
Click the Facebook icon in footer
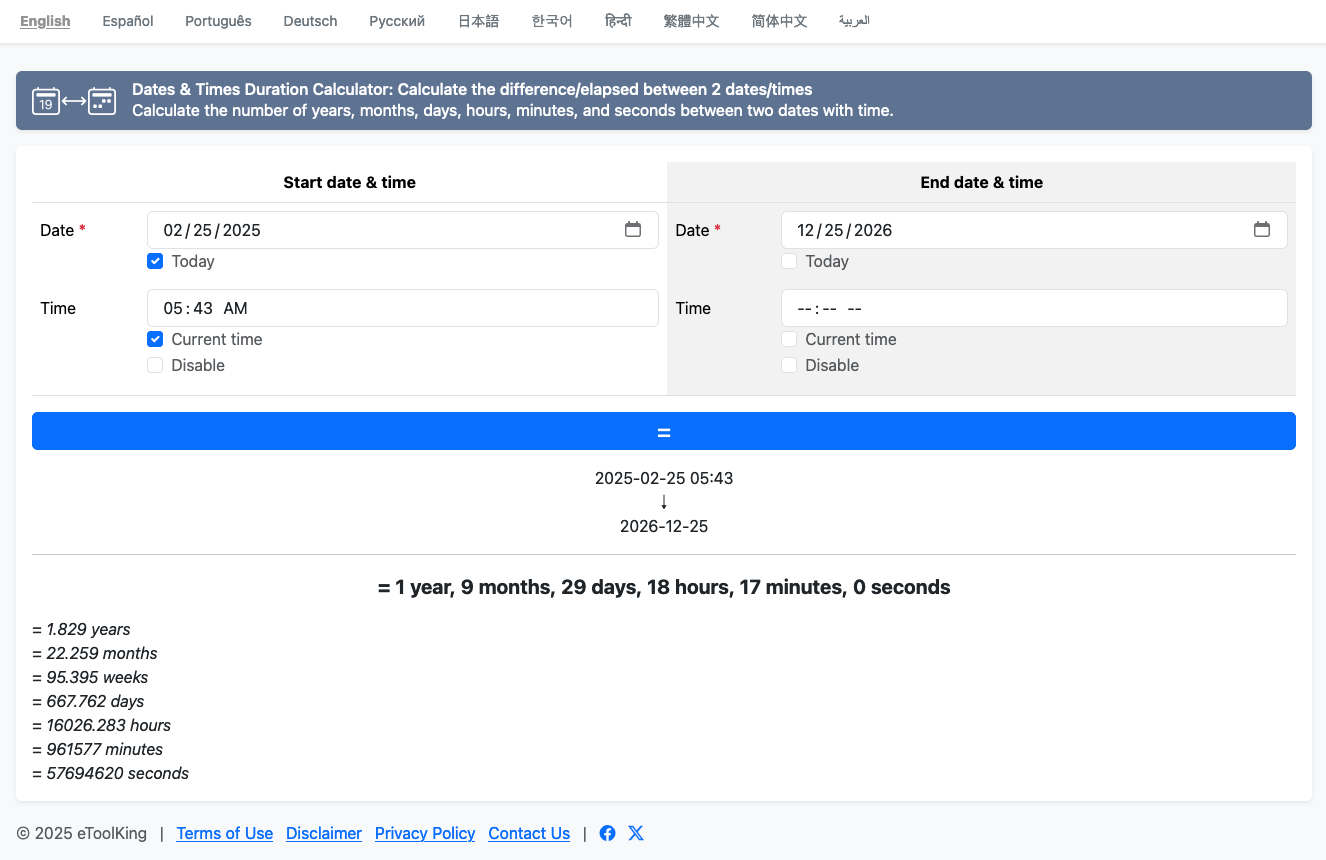(607, 833)
